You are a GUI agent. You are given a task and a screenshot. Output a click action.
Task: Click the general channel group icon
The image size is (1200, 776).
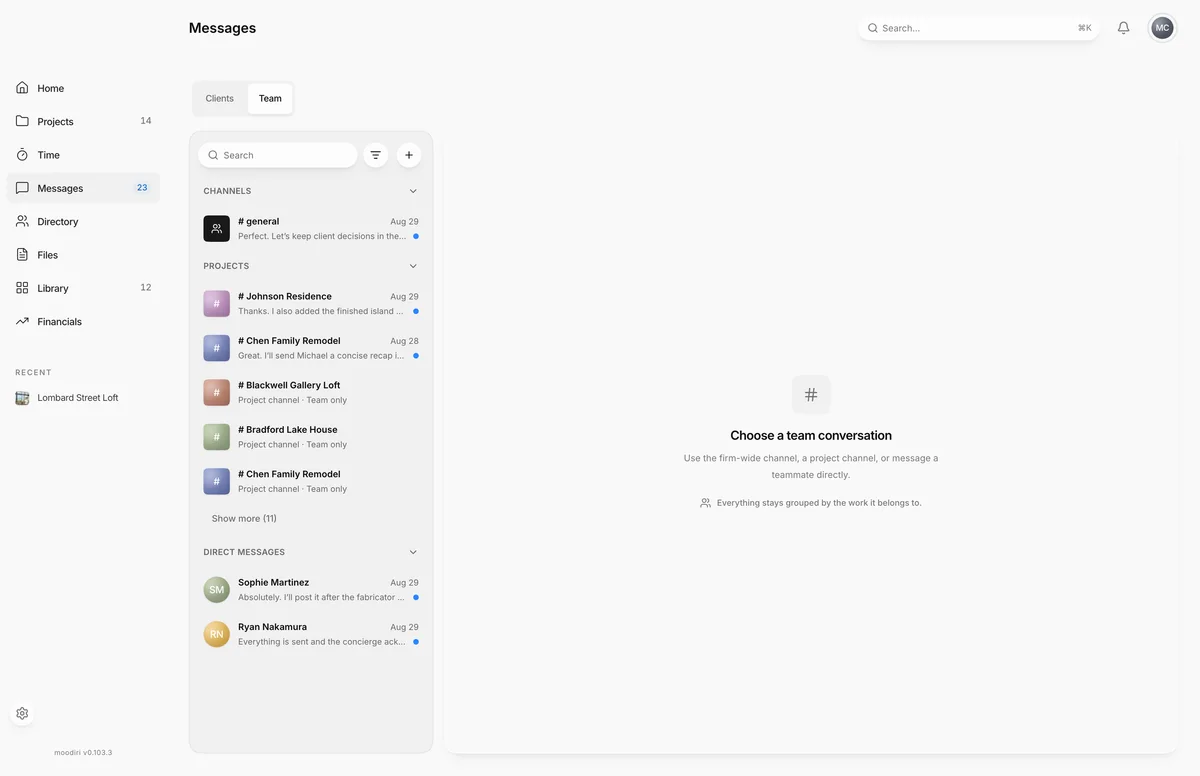[x=217, y=229]
